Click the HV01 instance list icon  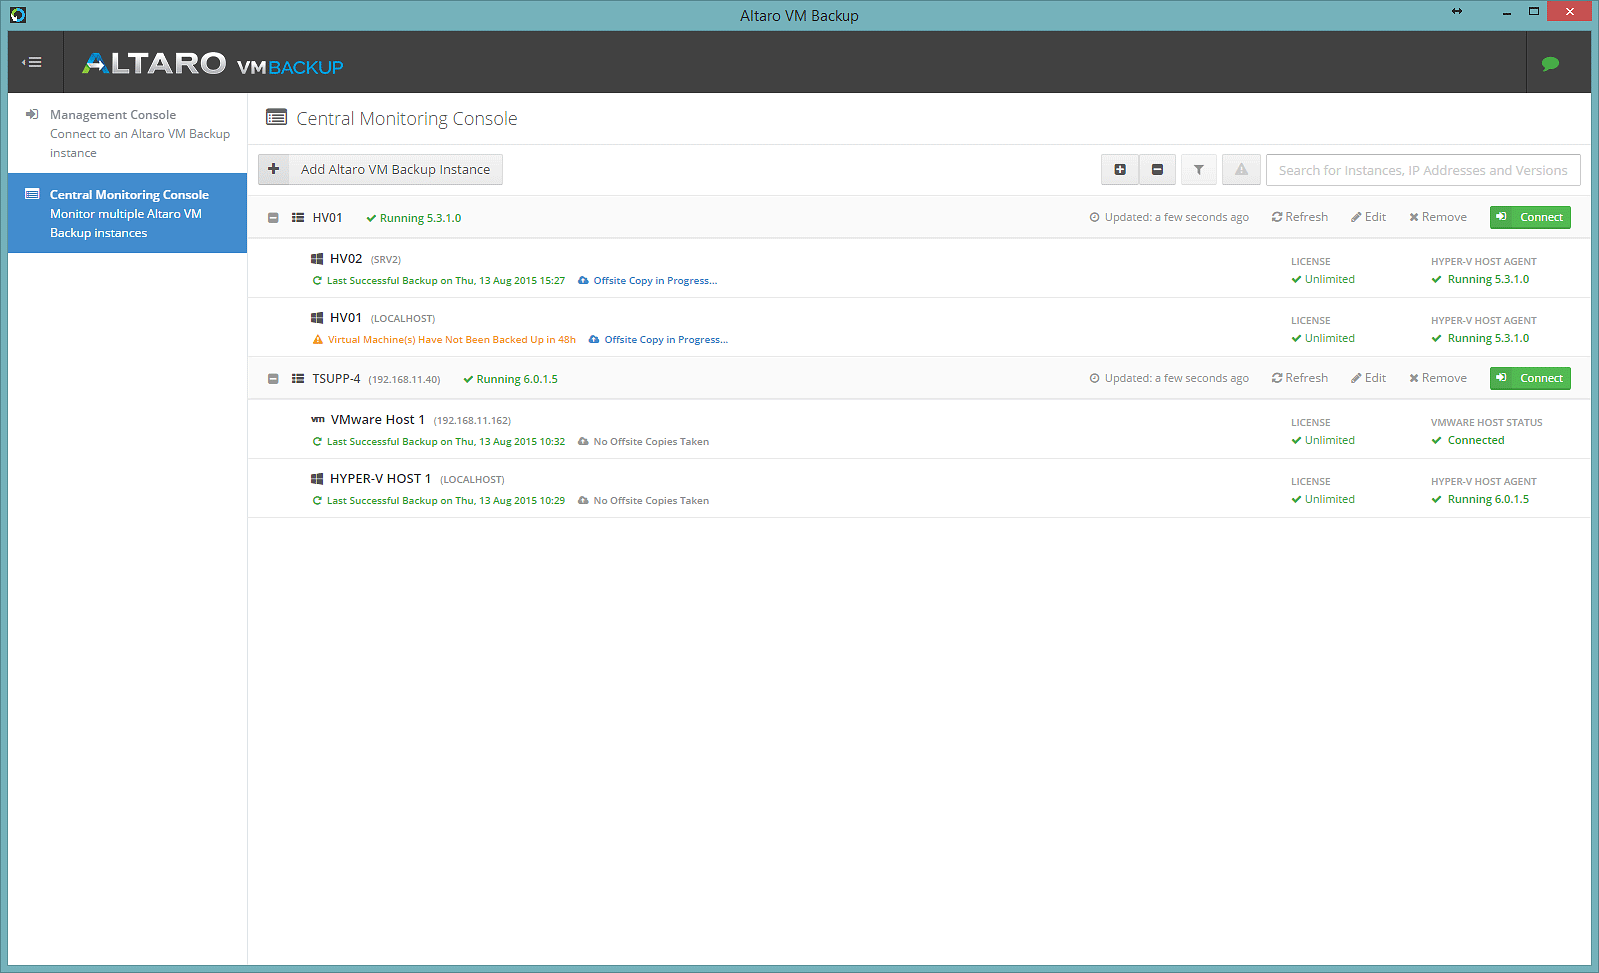click(298, 218)
